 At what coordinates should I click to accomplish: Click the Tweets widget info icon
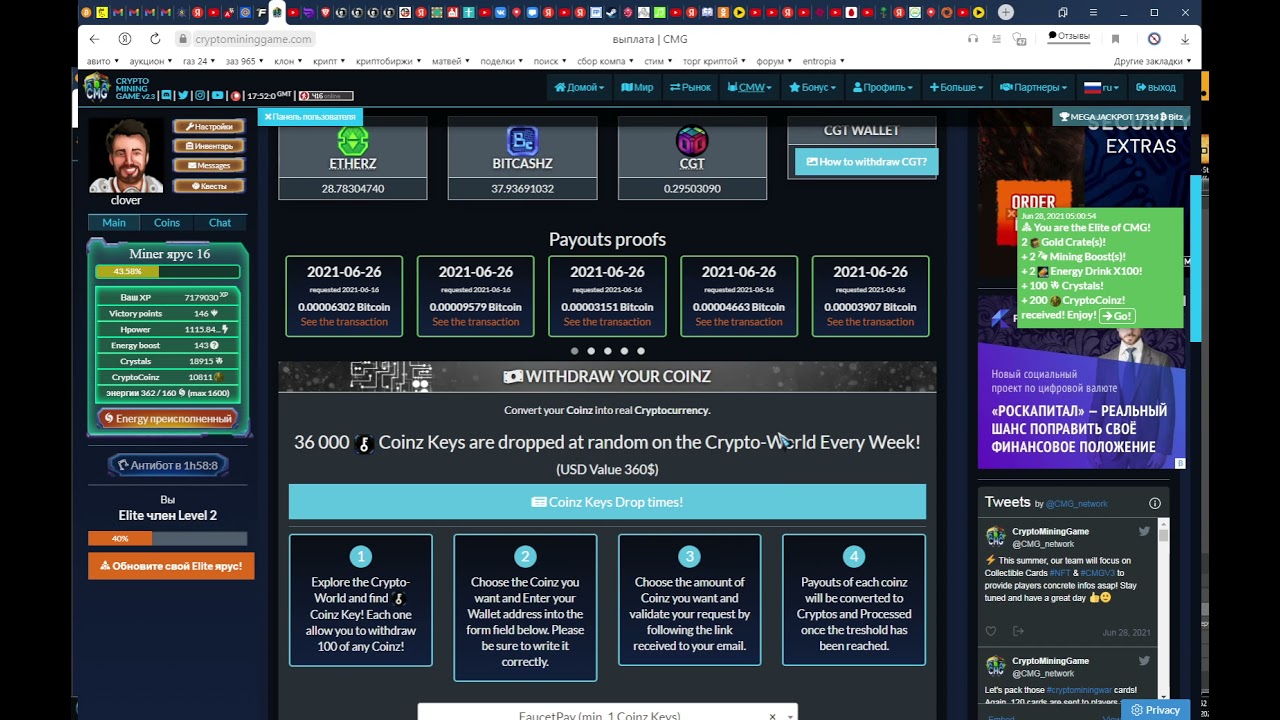coord(1155,503)
